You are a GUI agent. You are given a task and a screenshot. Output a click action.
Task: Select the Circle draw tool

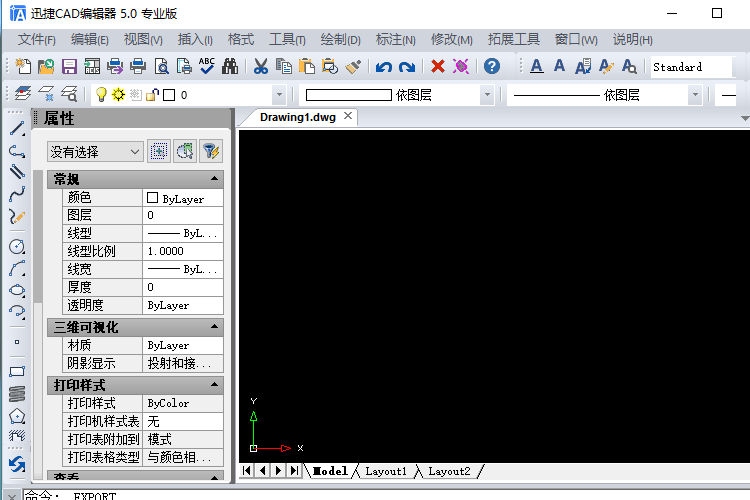pos(17,246)
